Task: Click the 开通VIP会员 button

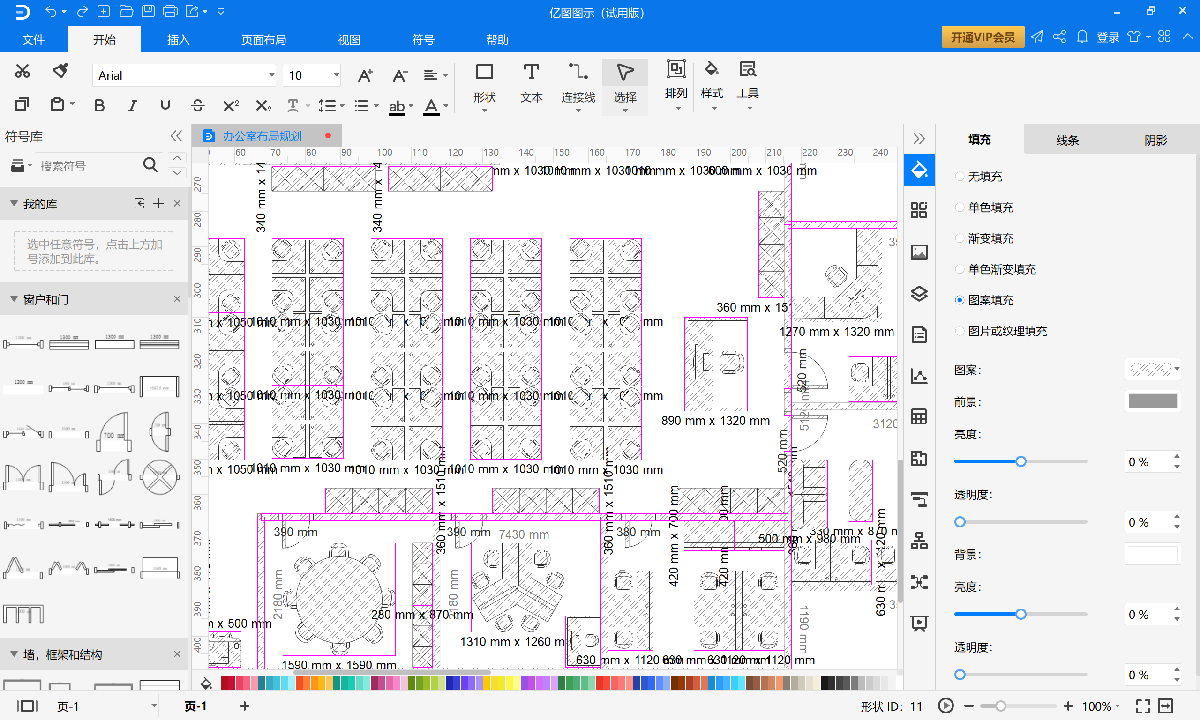Action: [x=983, y=37]
